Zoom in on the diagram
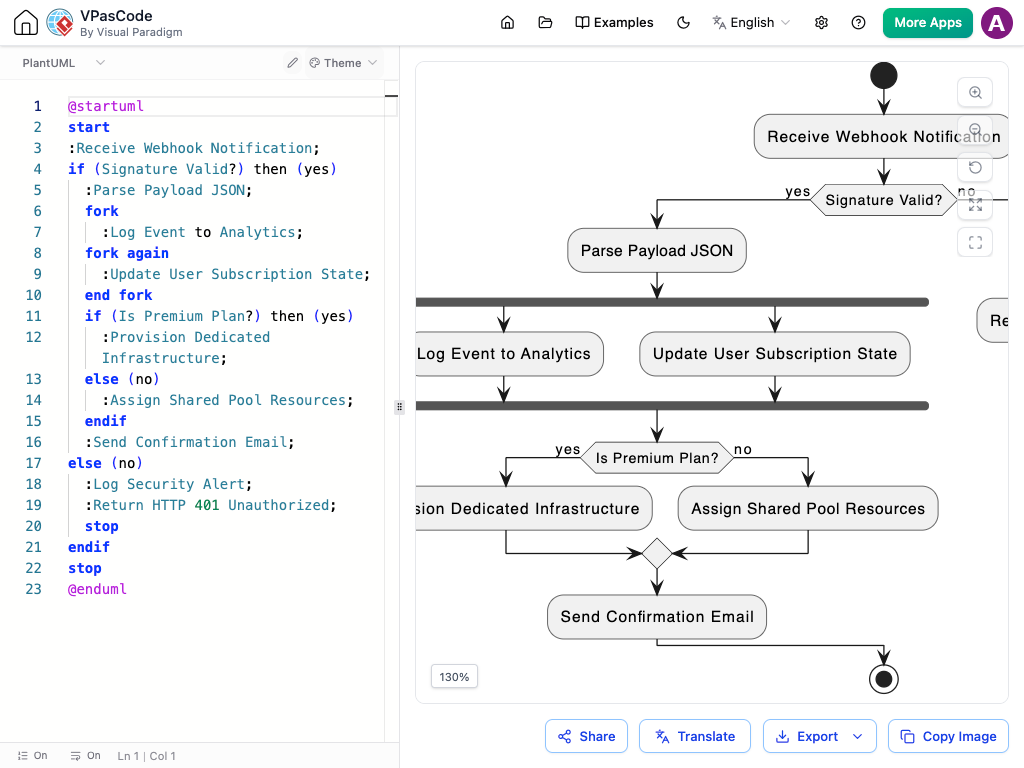This screenshot has width=1024, height=768. tap(975, 92)
